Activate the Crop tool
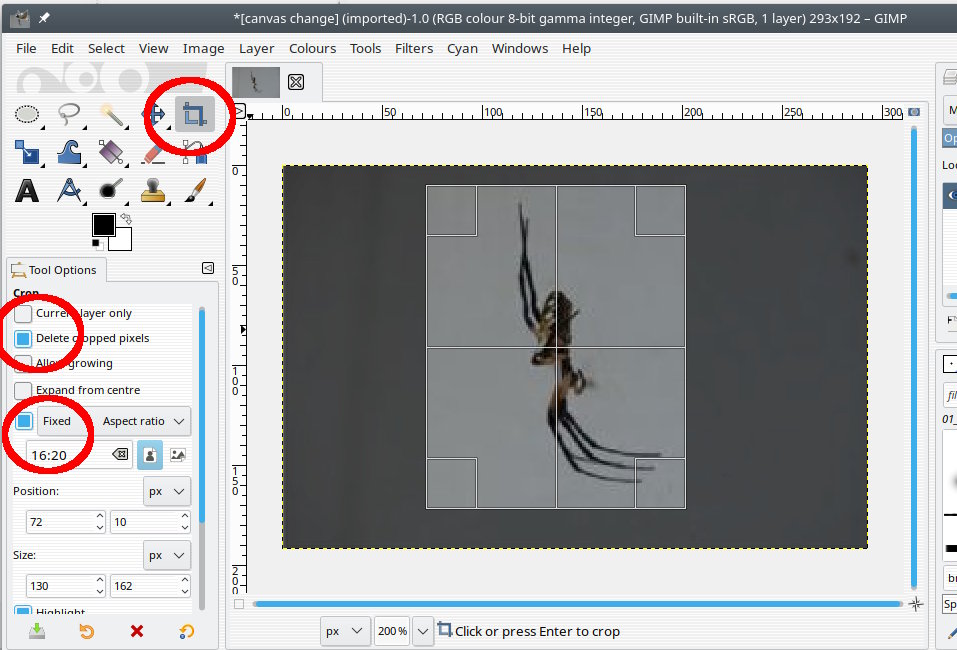 pyautogui.click(x=194, y=115)
